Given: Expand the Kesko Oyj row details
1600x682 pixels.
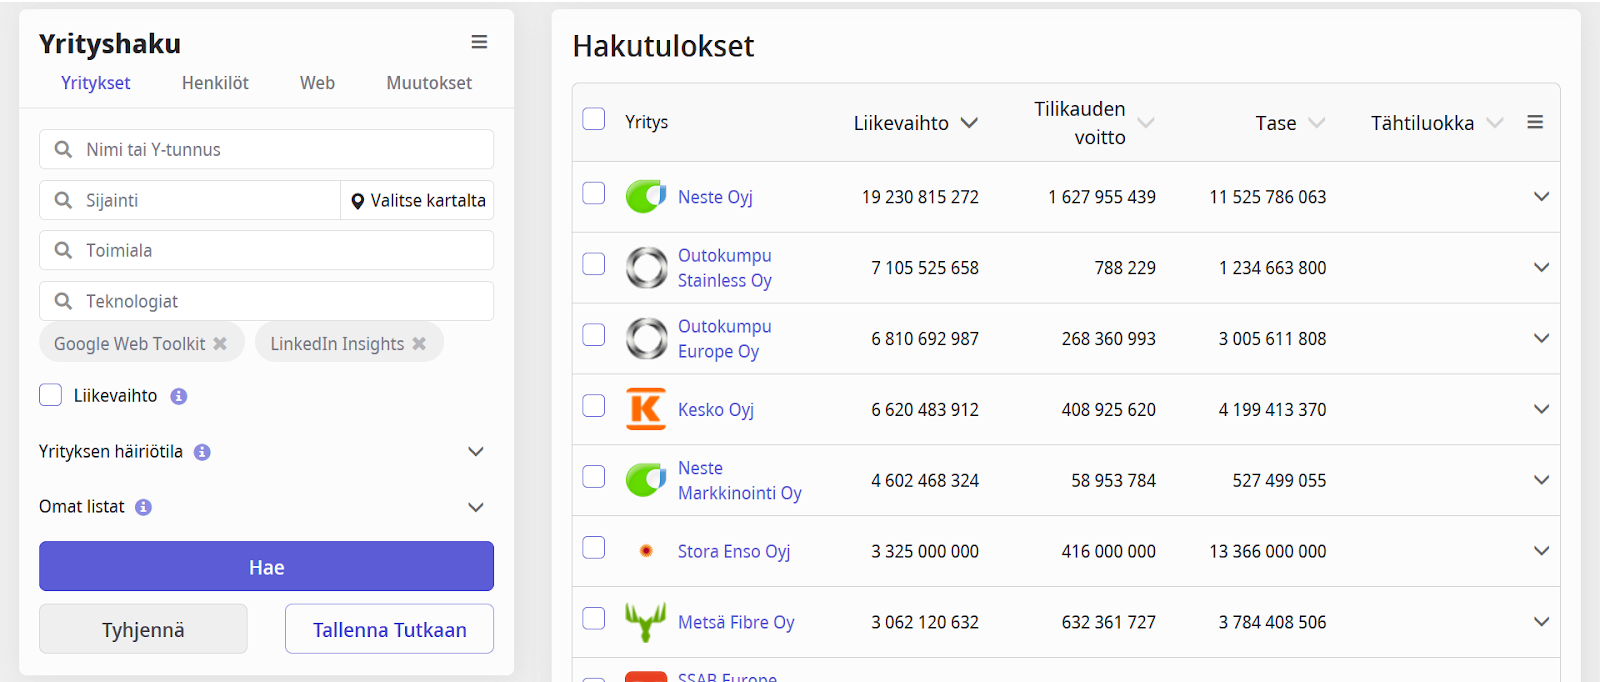Looking at the screenshot, I should tap(1541, 409).
